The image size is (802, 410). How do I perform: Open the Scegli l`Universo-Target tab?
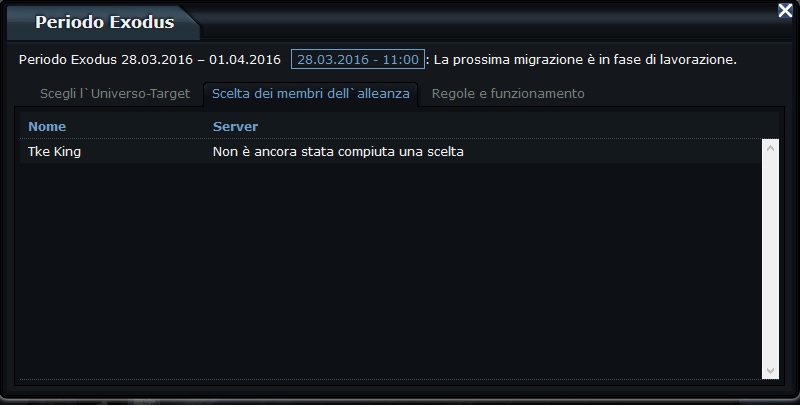click(115, 94)
